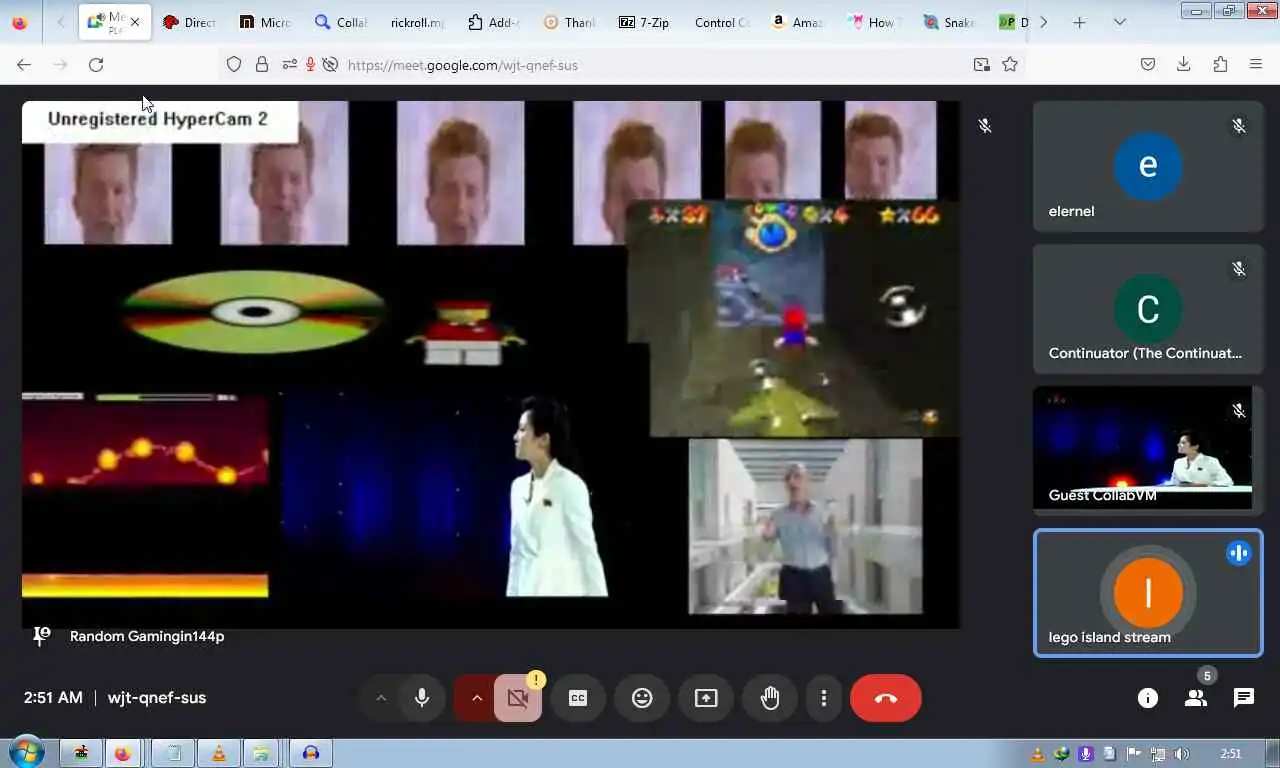Click the volume speaker tray icon
Screen dimensions: 1280x768
pos(1182,754)
